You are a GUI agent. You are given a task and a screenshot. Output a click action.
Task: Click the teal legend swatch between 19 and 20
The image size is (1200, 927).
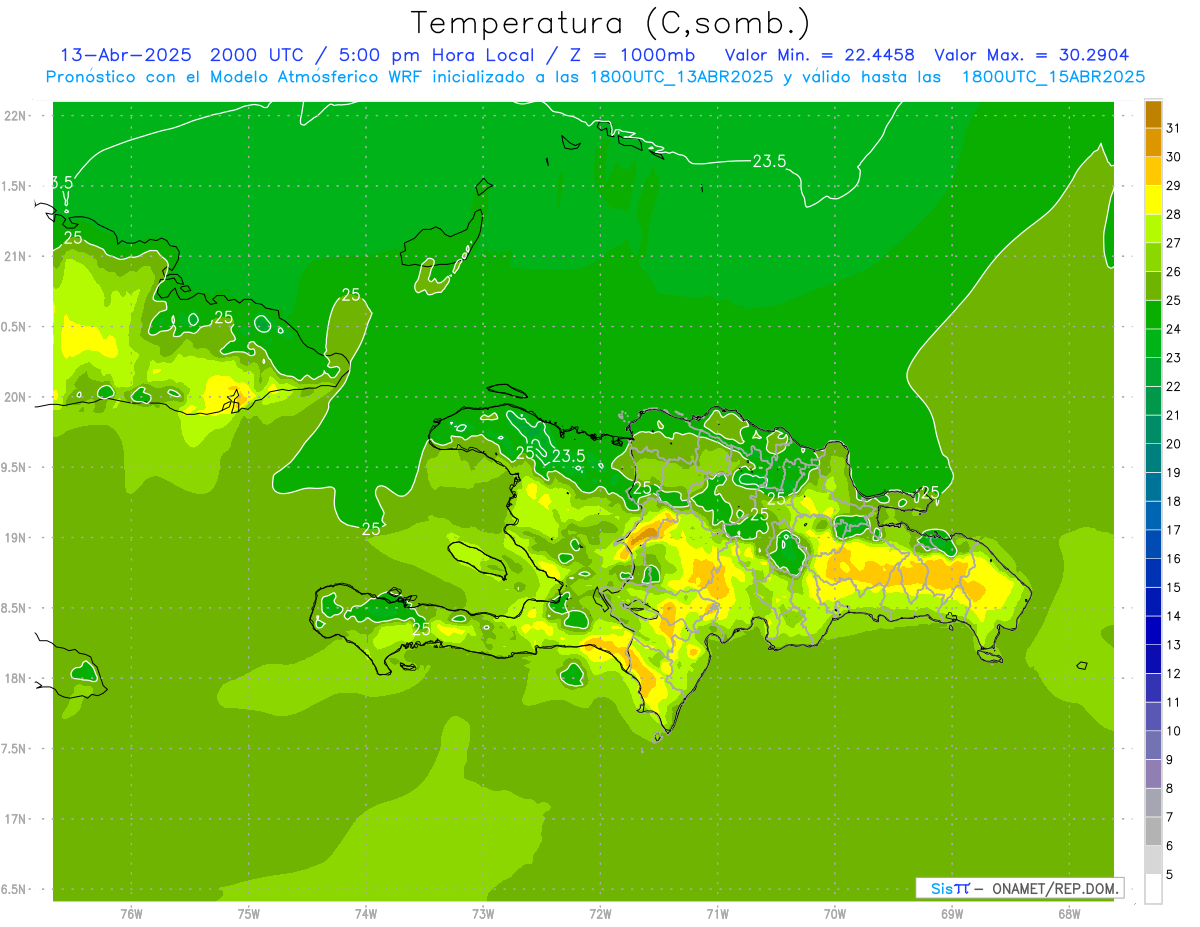click(1153, 458)
